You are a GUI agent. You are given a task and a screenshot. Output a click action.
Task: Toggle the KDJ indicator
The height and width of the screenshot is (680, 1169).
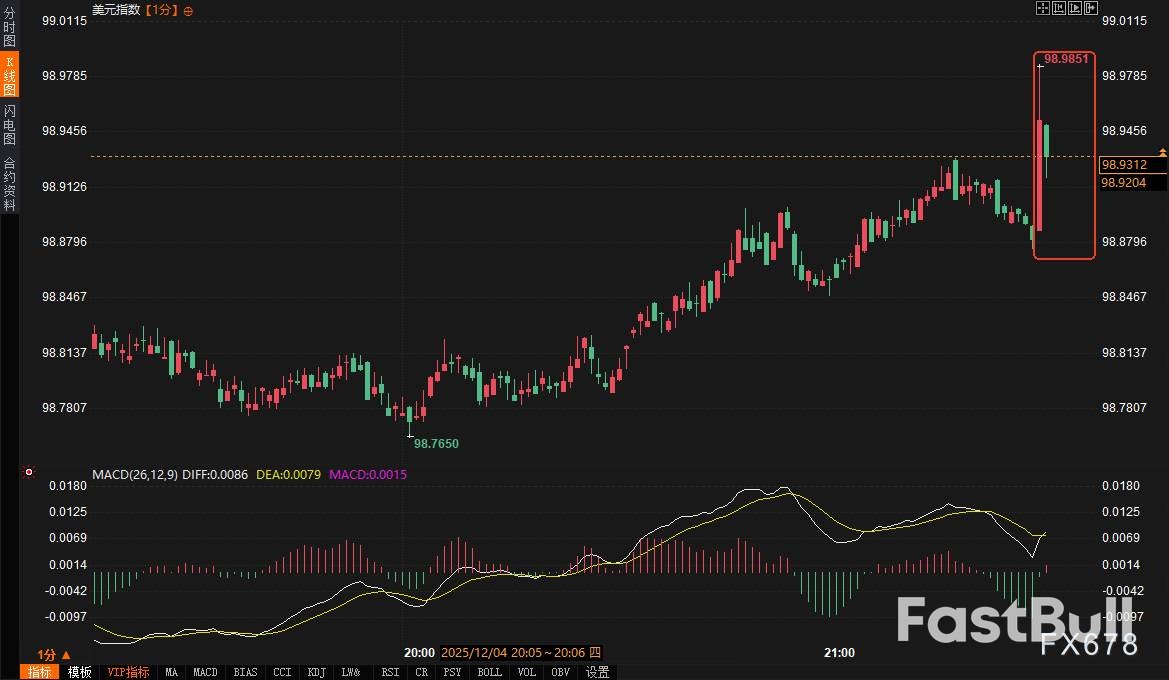[x=316, y=672]
